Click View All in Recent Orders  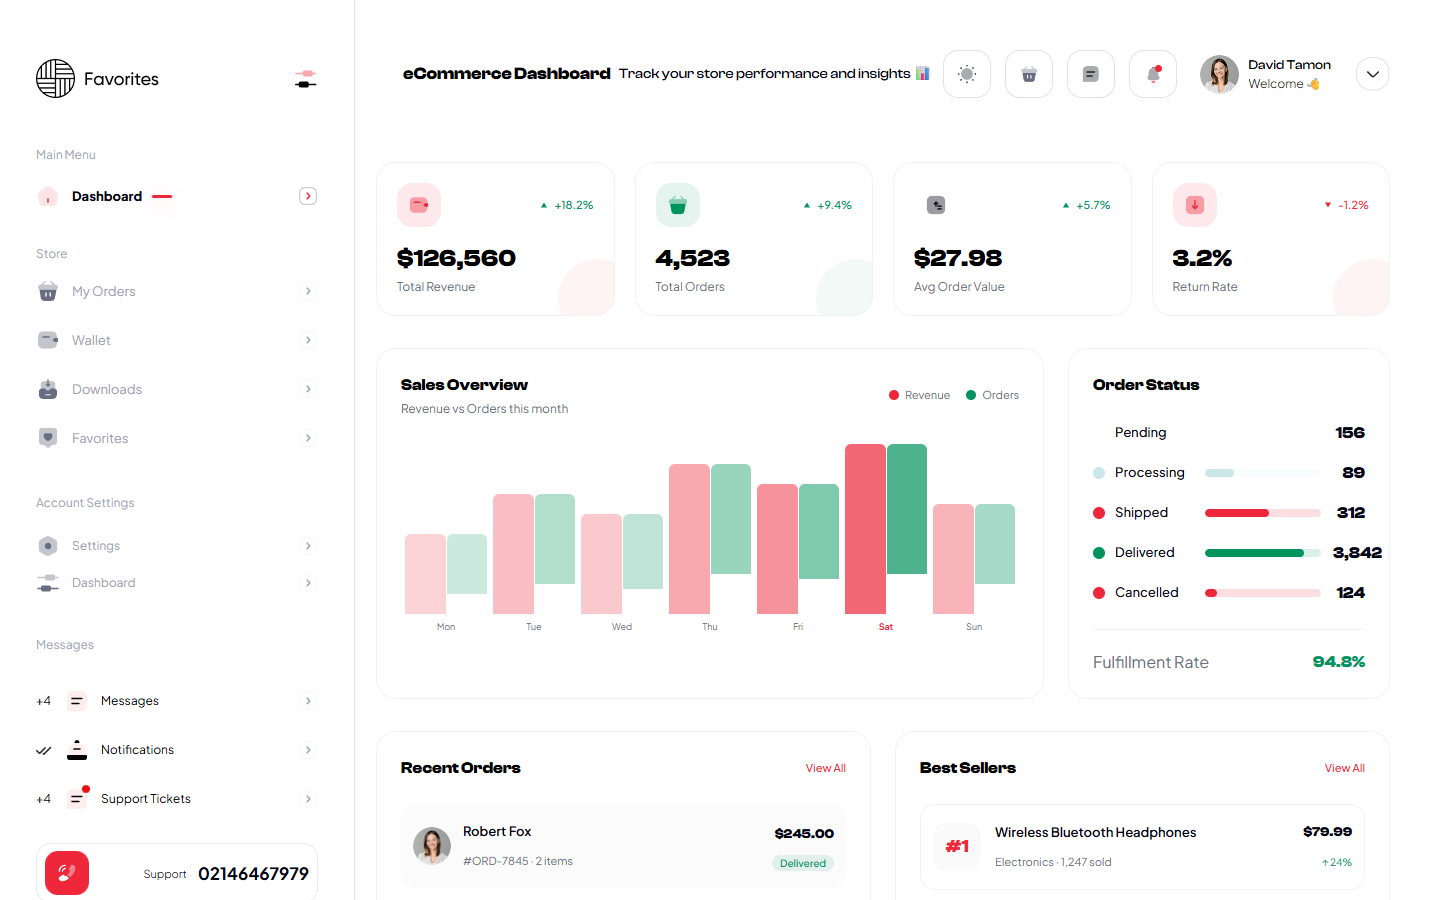coord(825,768)
